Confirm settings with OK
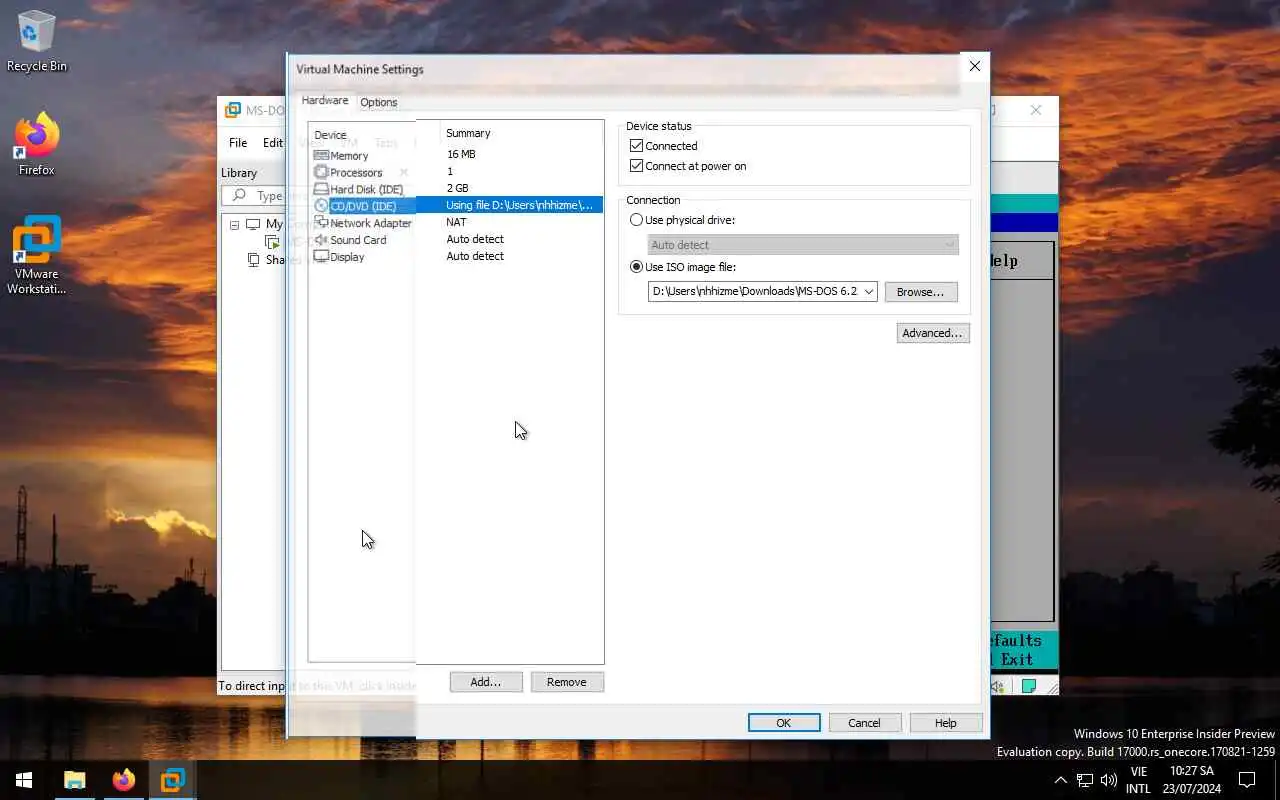This screenshot has height=800, width=1280. pos(784,723)
